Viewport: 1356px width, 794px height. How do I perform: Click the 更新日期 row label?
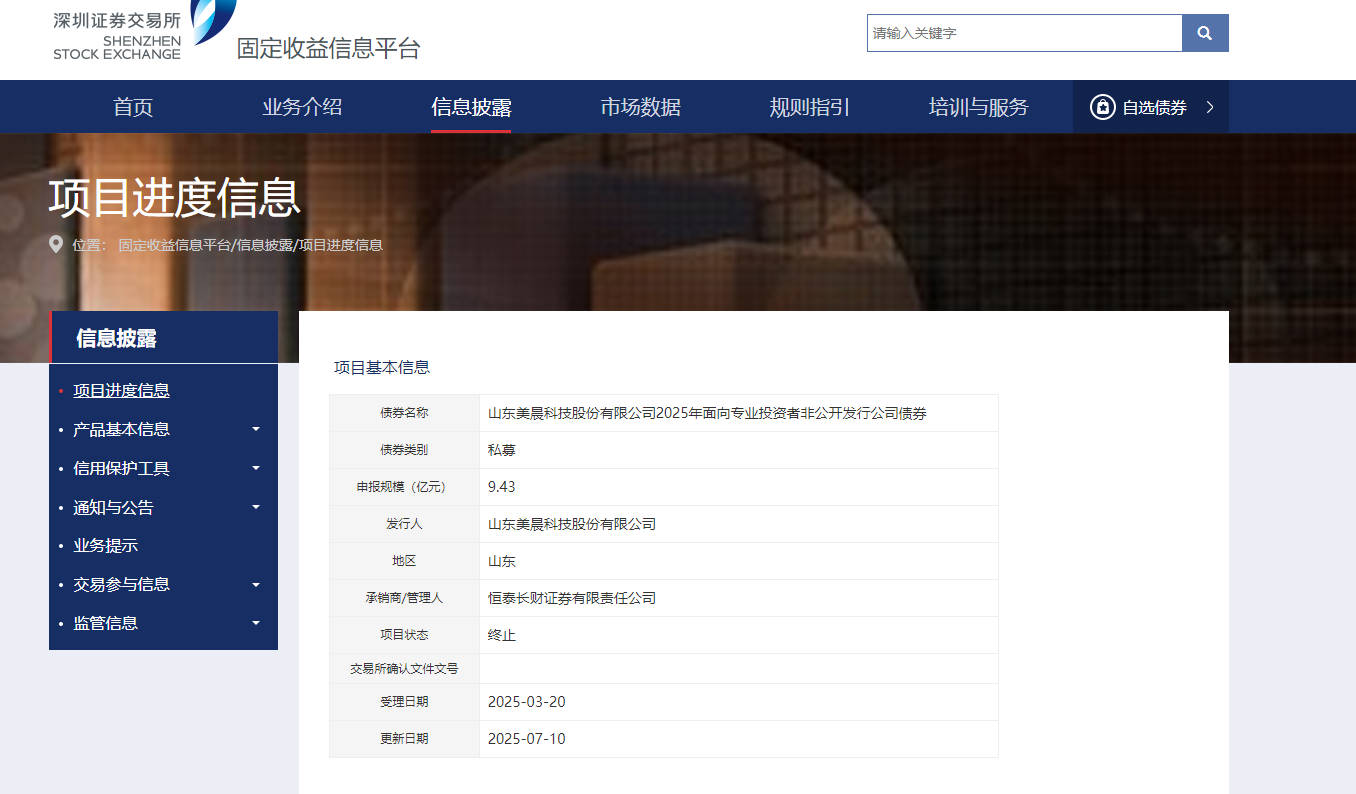[x=404, y=739]
